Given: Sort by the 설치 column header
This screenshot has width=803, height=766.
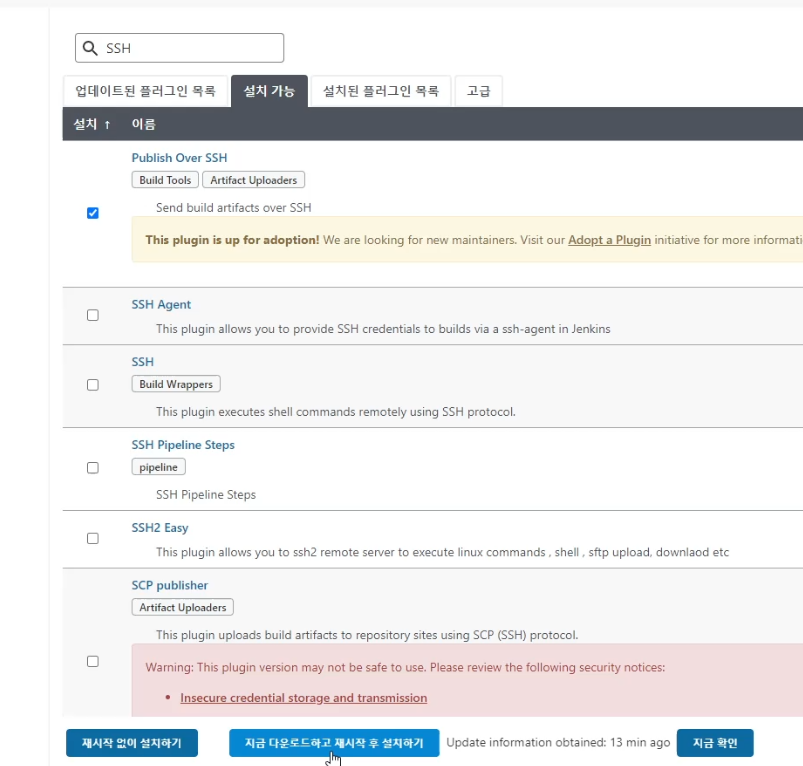Looking at the screenshot, I should click(92, 124).
